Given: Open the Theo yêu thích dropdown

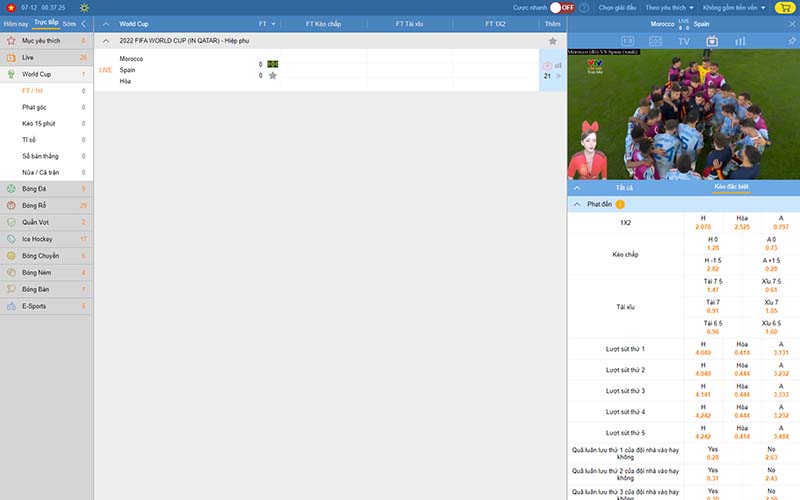Looking at the screenshot, I should 669,8.
